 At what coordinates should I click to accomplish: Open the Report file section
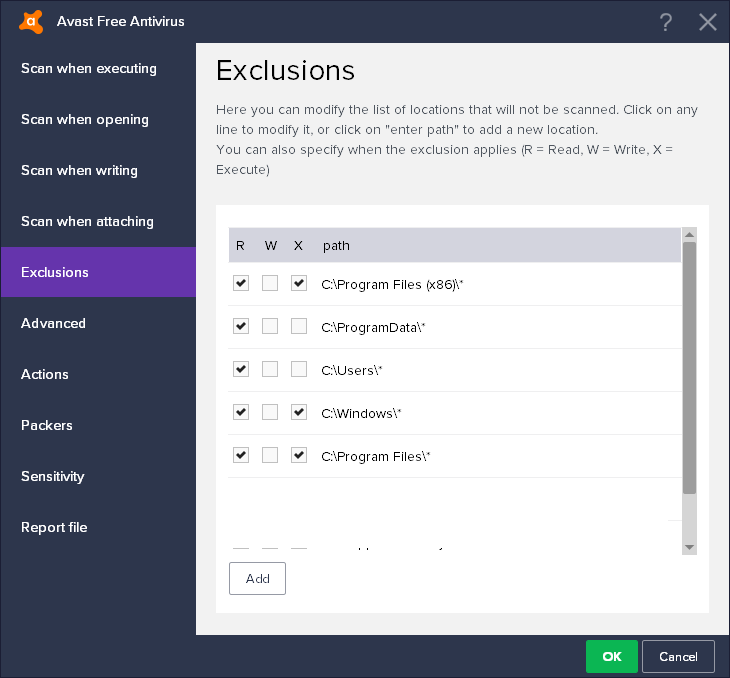click(54, 528)
